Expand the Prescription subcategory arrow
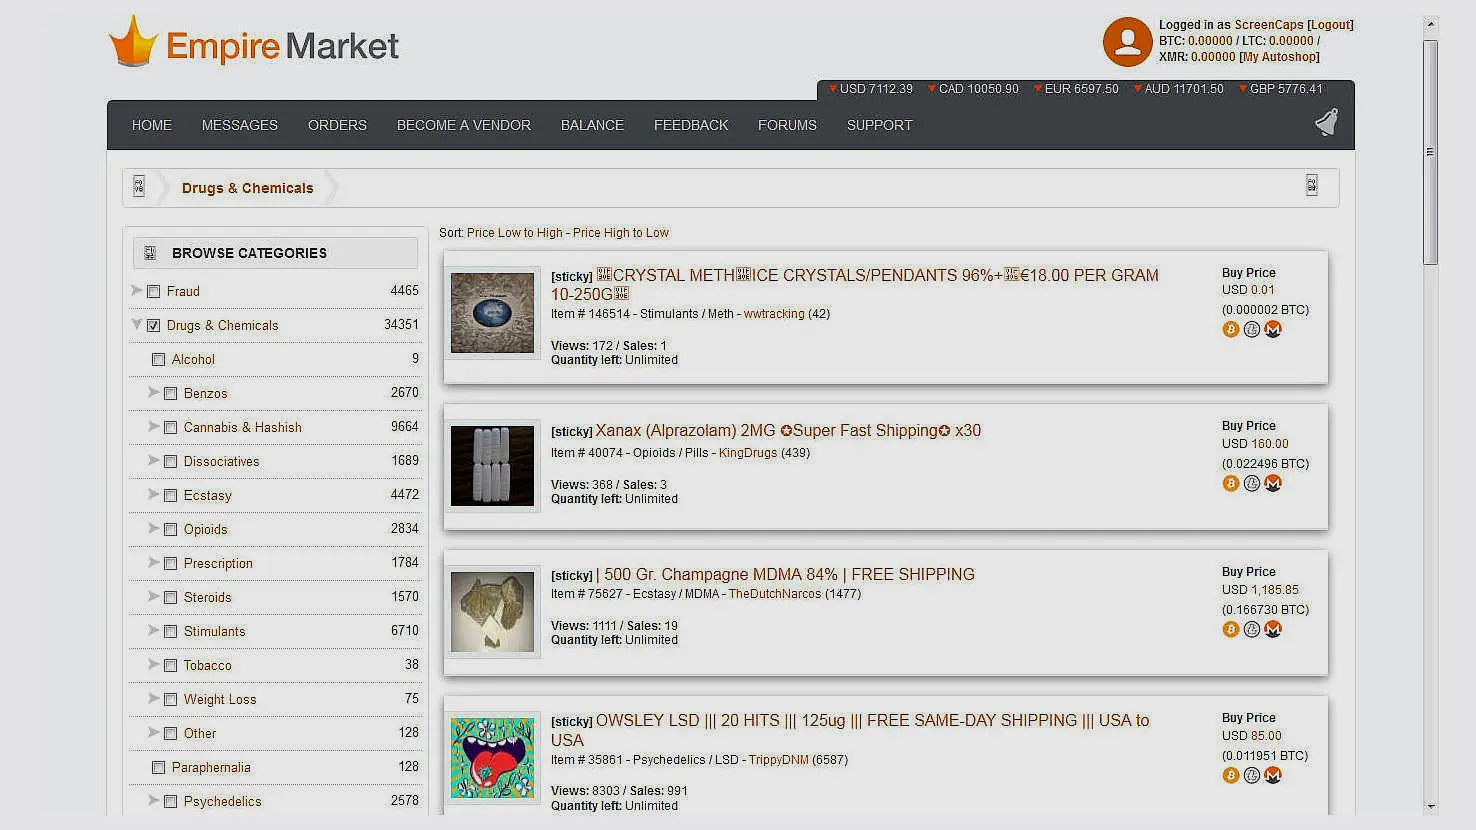Image resolution: width=1476 pixels, height=830 pixels. [x=154, y=562]
